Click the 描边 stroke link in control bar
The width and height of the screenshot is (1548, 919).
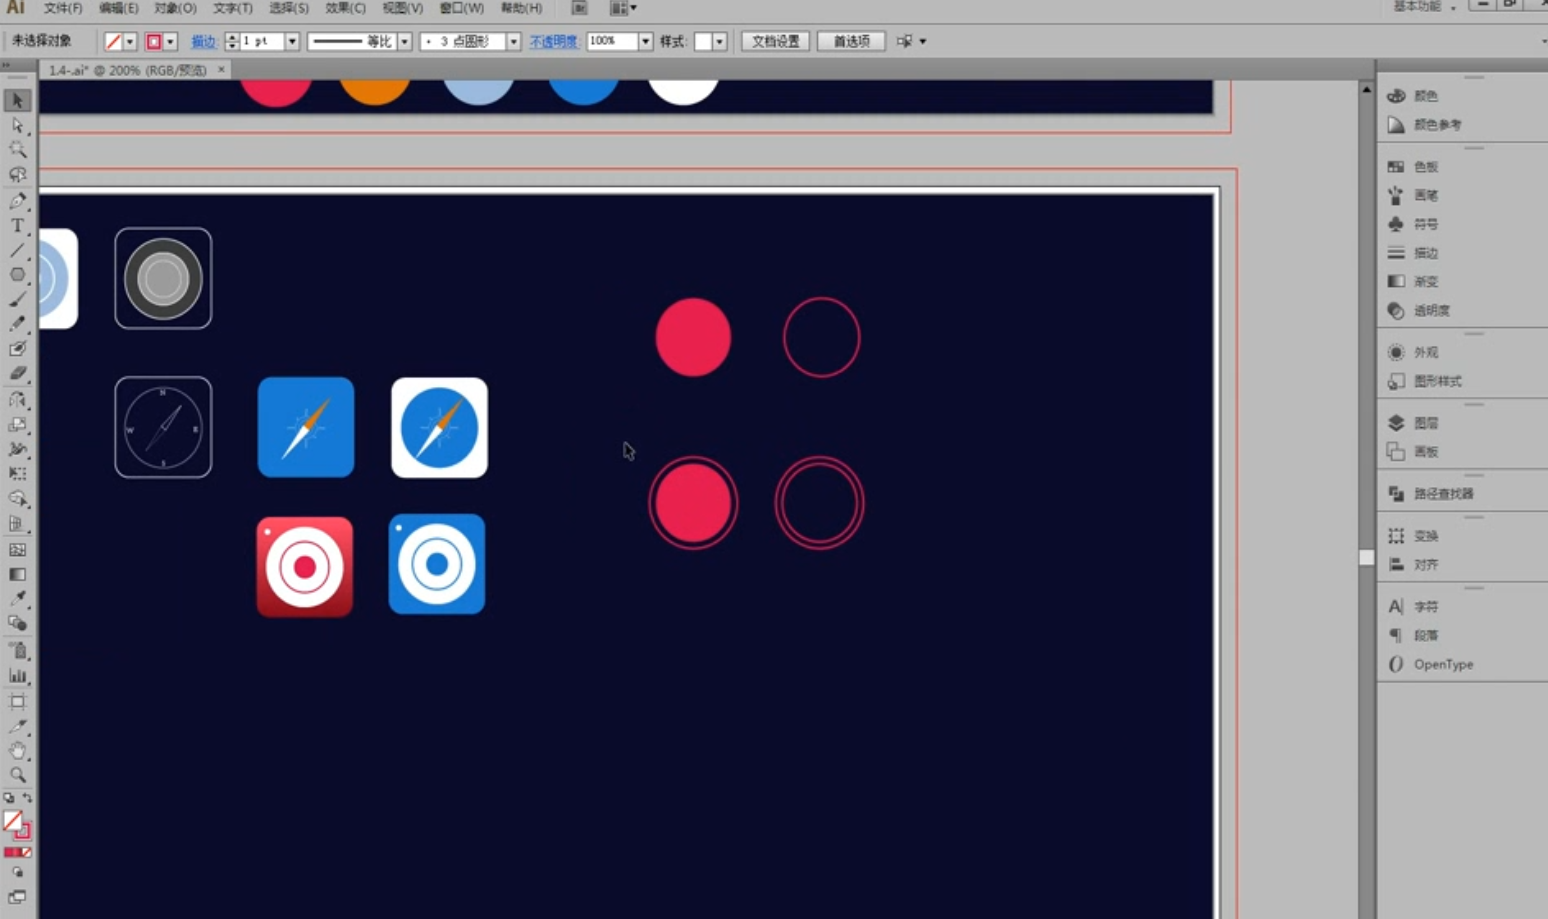coord(204,42)
